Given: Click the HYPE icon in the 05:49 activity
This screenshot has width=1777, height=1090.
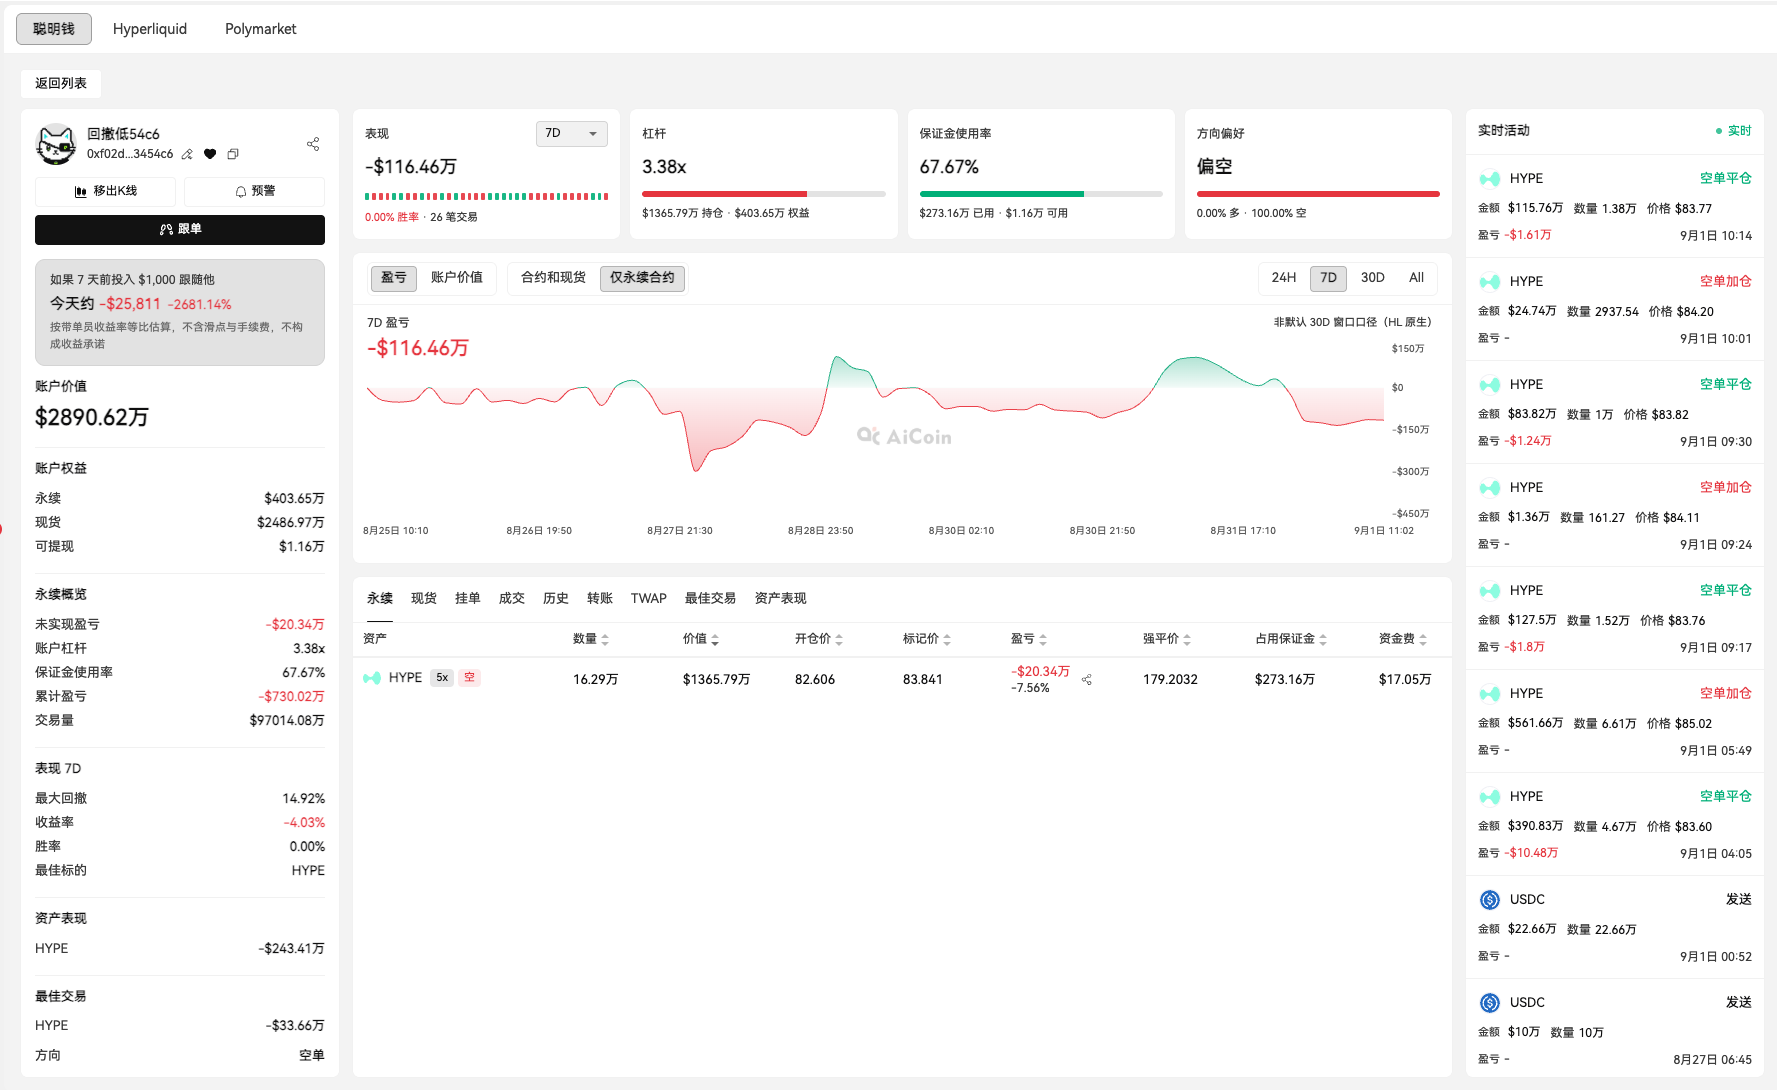Looking at the screenshot, I should tap(1490, 694).
